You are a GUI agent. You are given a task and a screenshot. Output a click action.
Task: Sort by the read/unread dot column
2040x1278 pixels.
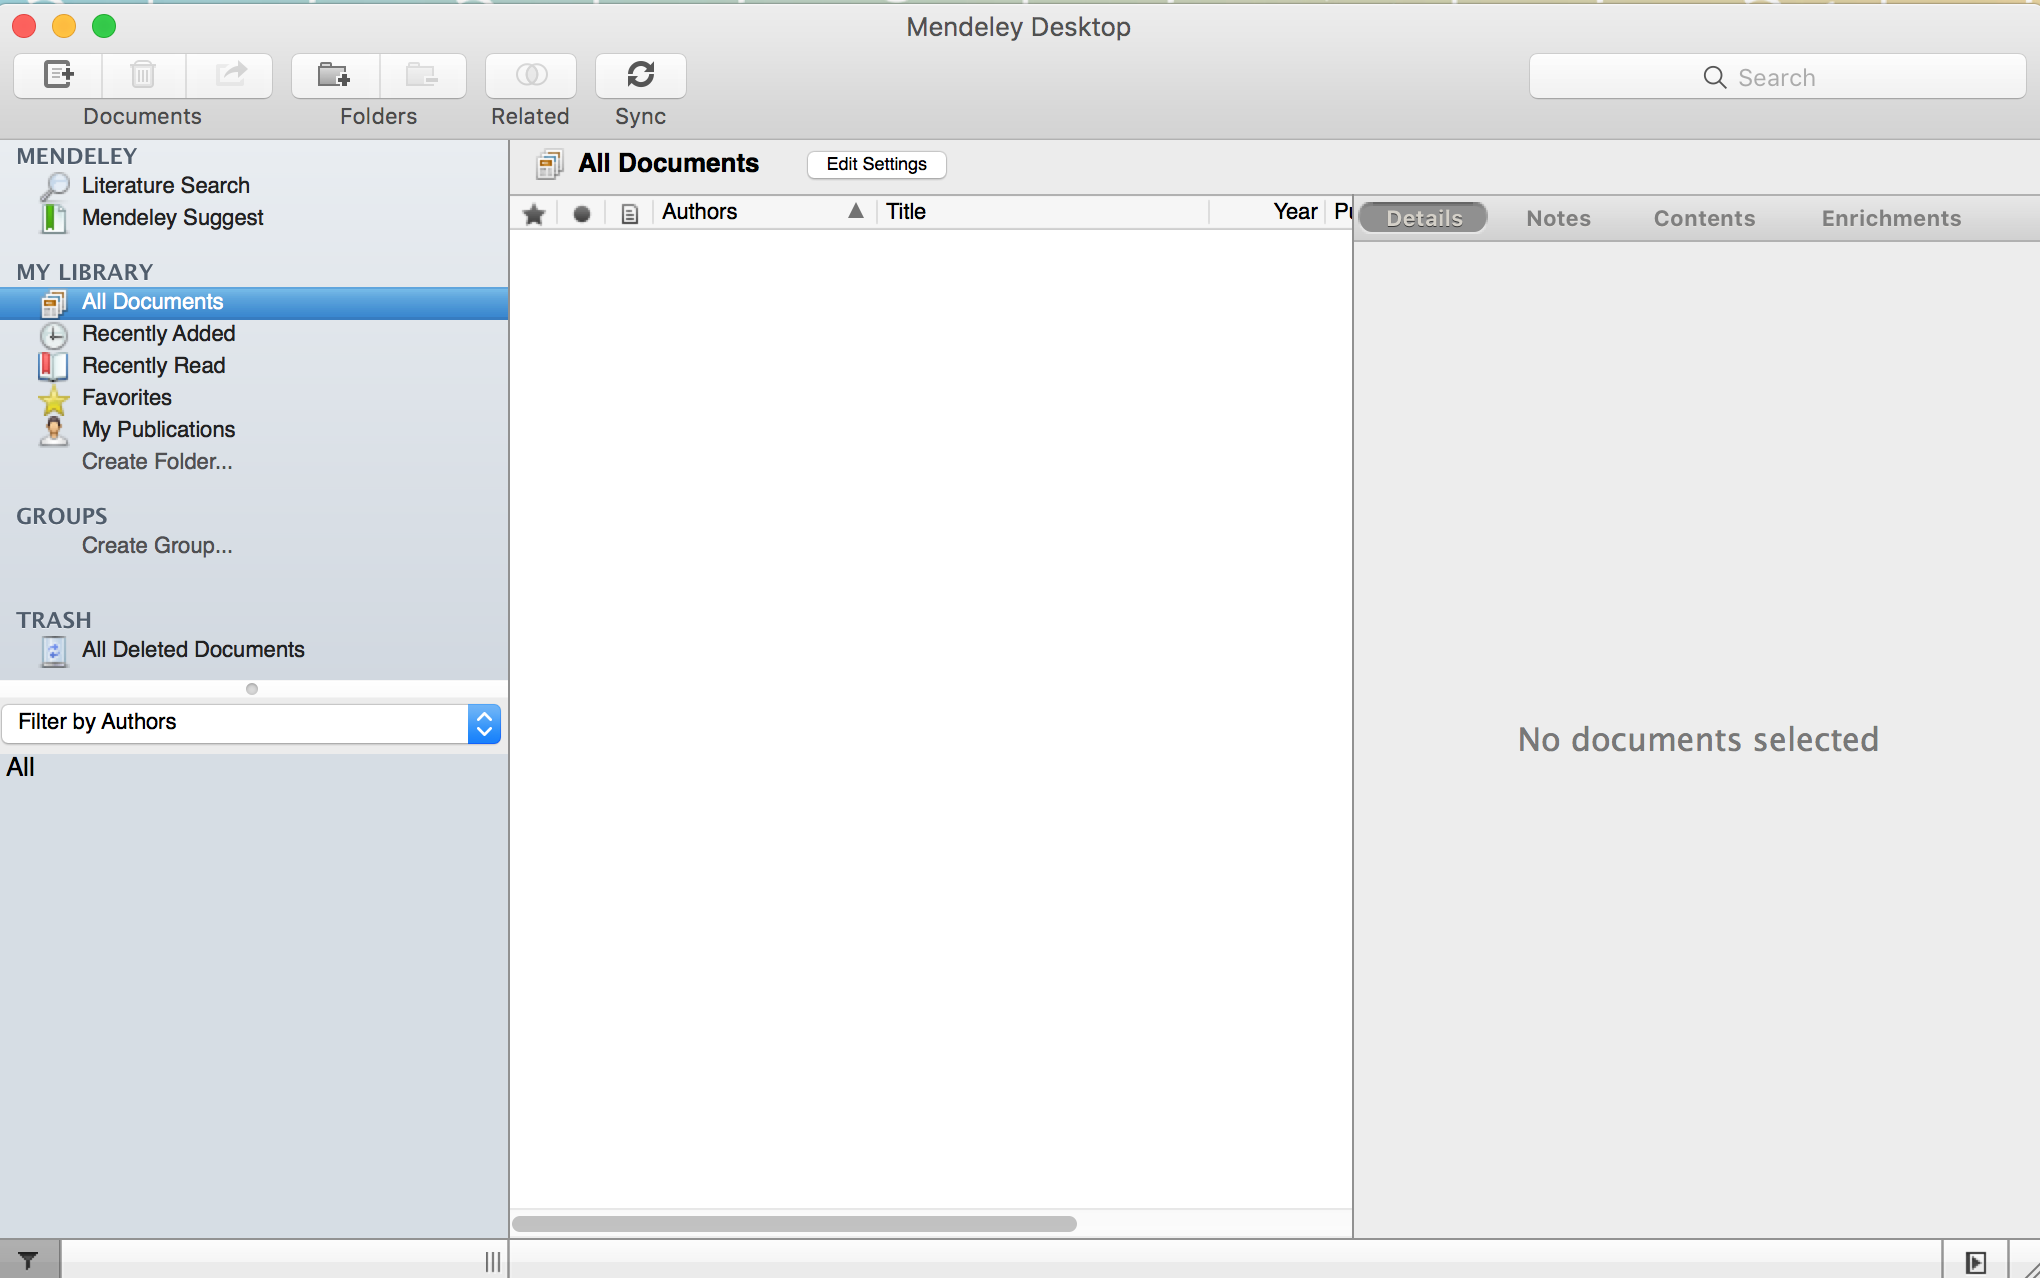click(x=582, y=213)
